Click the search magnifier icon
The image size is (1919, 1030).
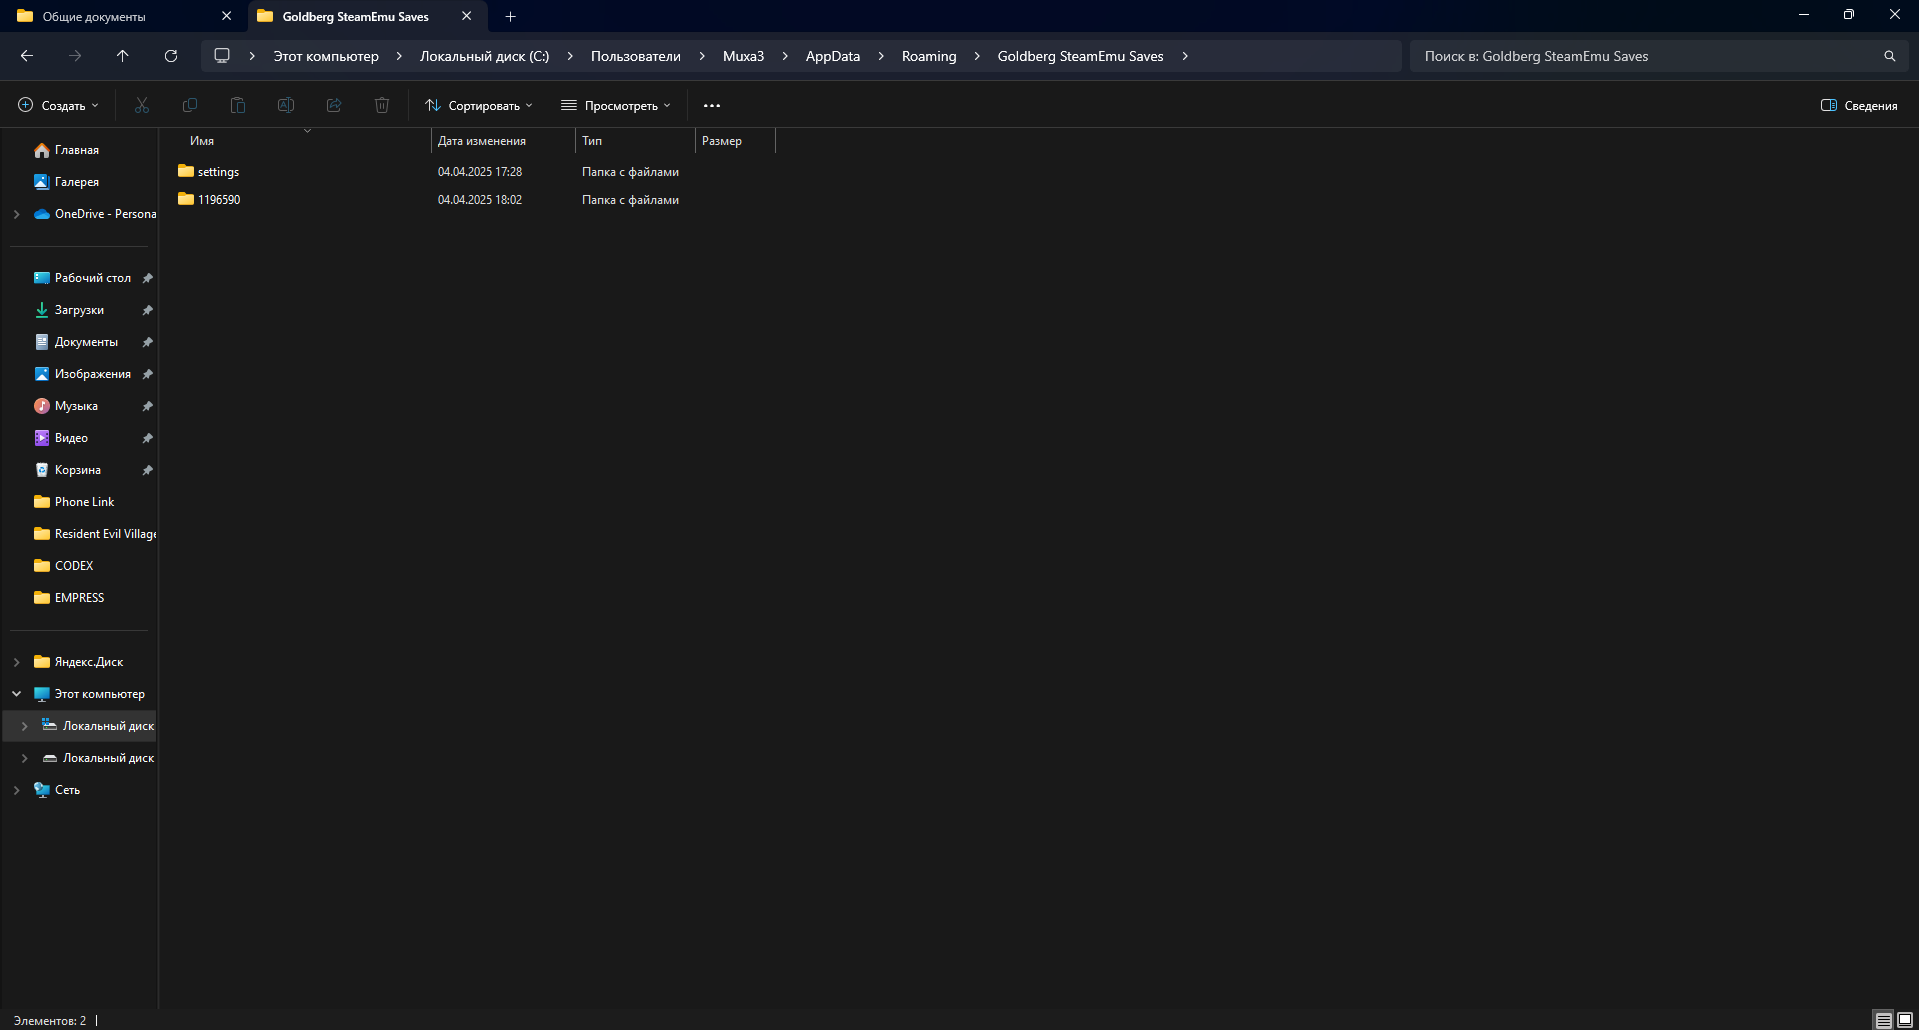pos(1890,56)
